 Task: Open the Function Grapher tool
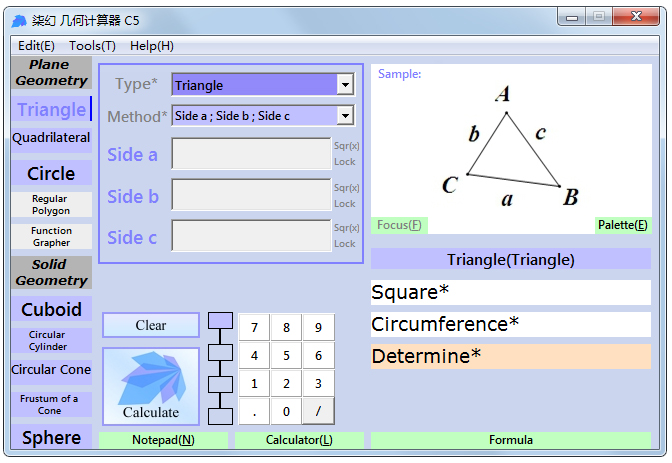point(51,237)
